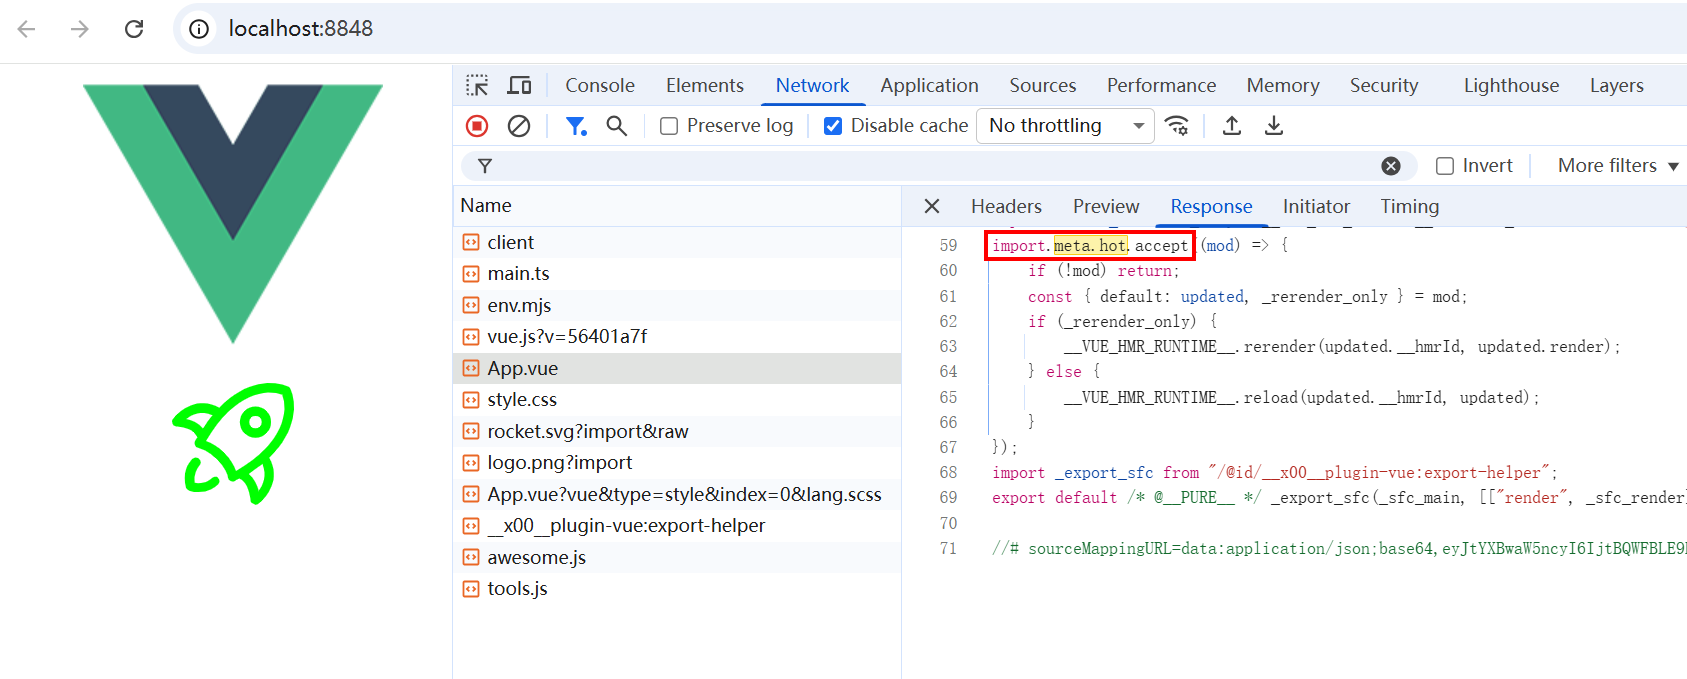The width and height of the screenshot is (1687, 679).
Task: Click the file icon beside awesome.js
Action: pyautogui.click(x=471, y=557)
